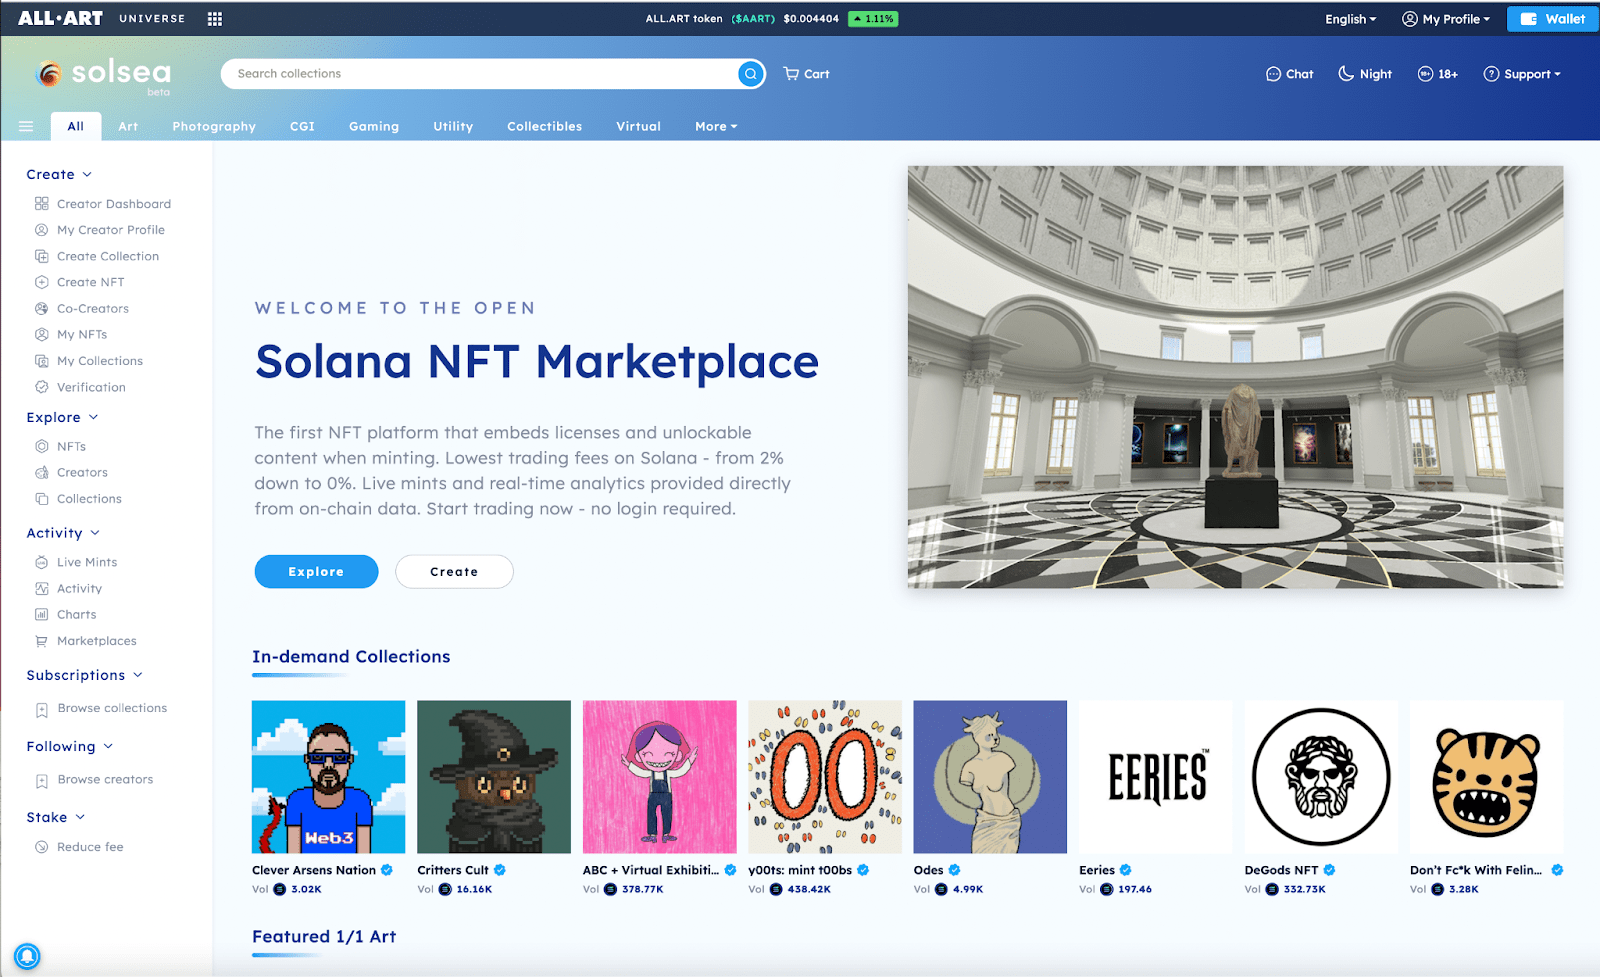Click the ALL.ART token price change badge
The width and height of the screenshot is (1600, 977).
tap(873, 19)
